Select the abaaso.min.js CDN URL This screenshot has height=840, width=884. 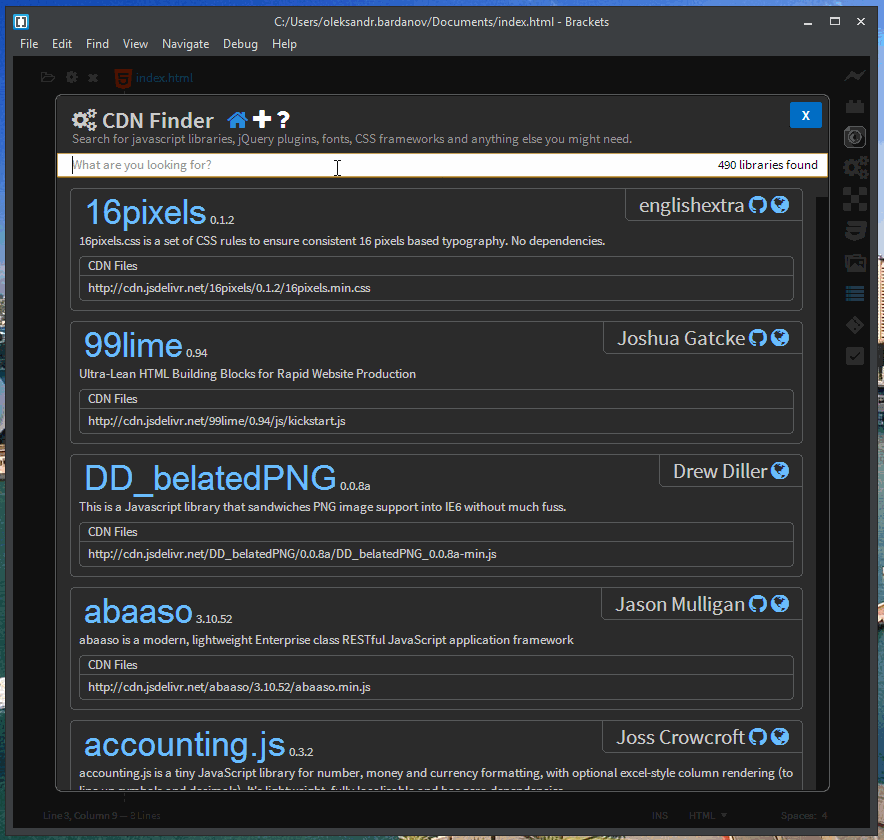[229, 687]
